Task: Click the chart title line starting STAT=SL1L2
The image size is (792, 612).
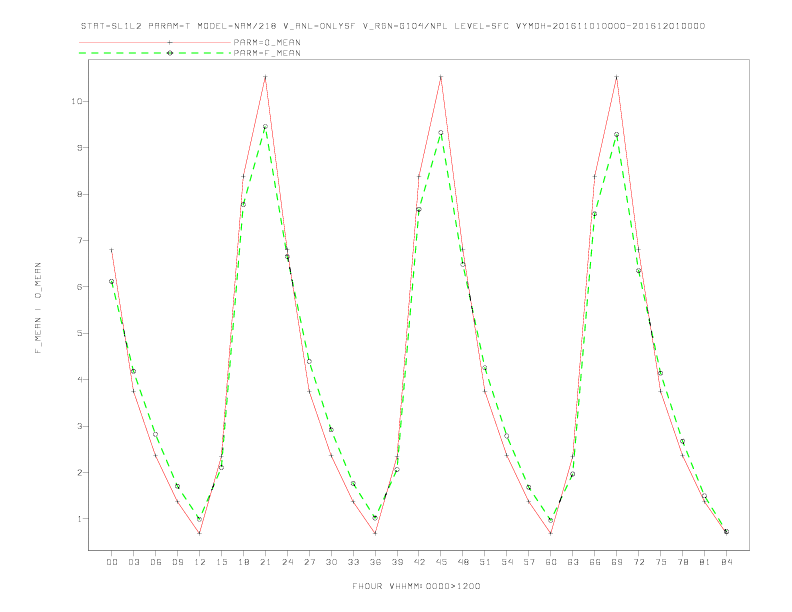Action: tap(393, 26)
